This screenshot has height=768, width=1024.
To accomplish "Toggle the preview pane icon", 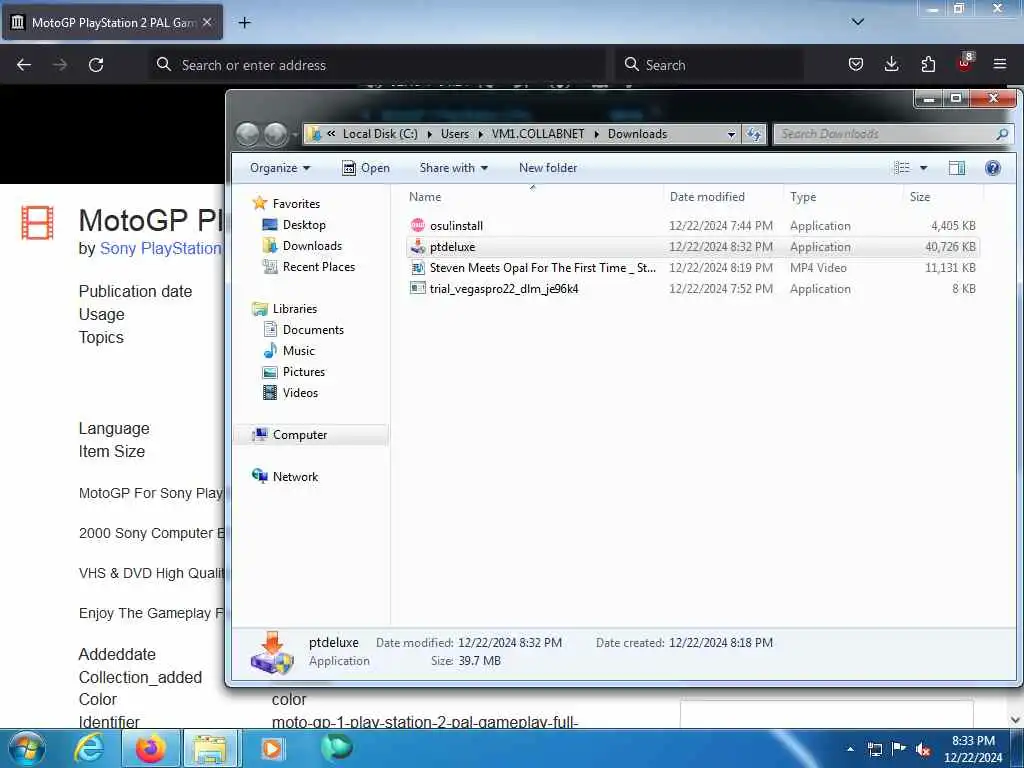I will point(956,168).
